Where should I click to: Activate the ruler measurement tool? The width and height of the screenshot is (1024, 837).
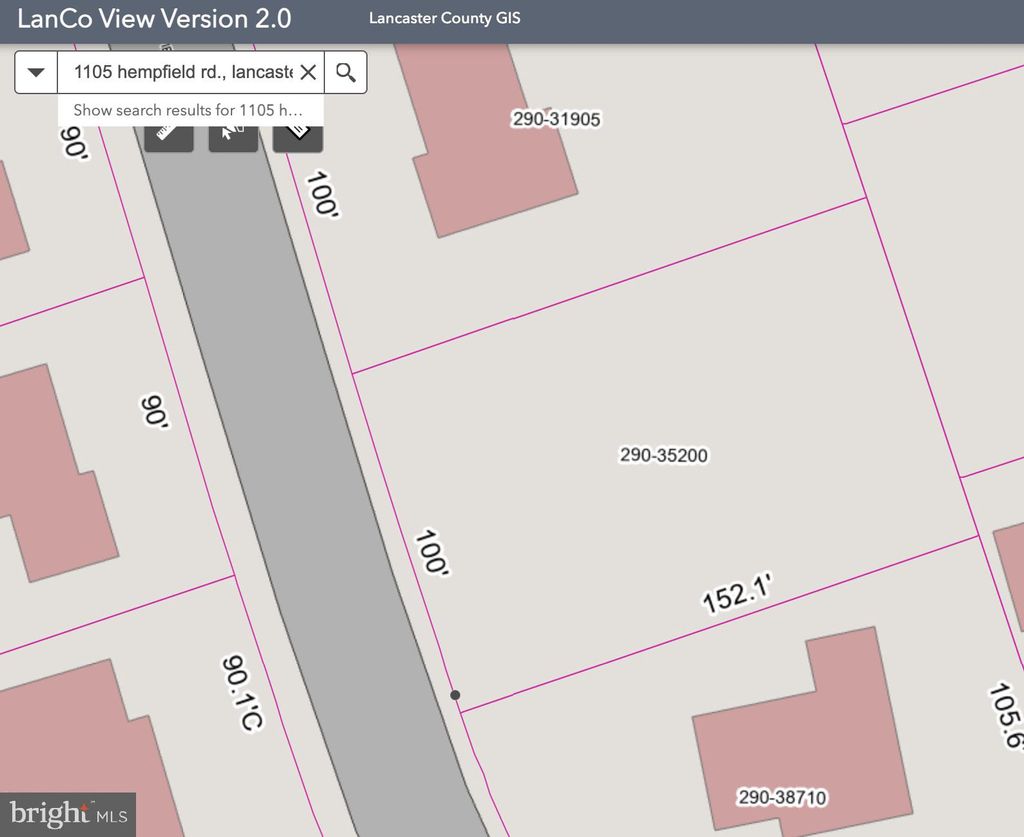168,134
